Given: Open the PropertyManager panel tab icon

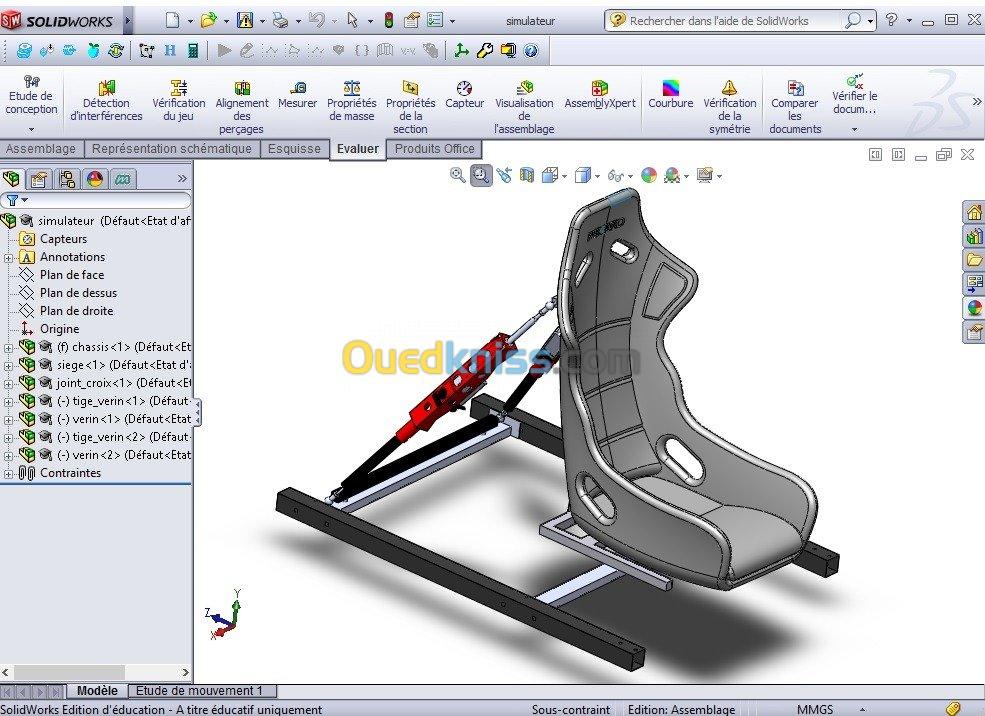Looking at the screenshot, I should tap(39, 179).
